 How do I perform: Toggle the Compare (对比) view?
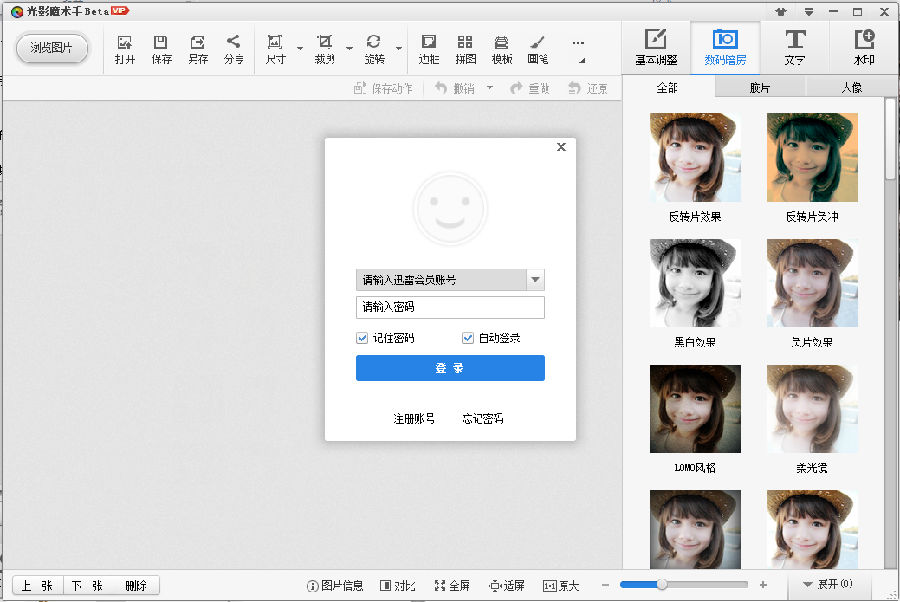point(396,585)
